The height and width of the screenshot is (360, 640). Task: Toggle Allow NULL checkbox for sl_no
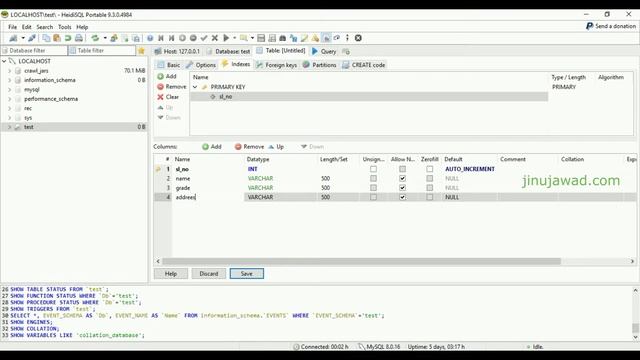coord(402,169)
